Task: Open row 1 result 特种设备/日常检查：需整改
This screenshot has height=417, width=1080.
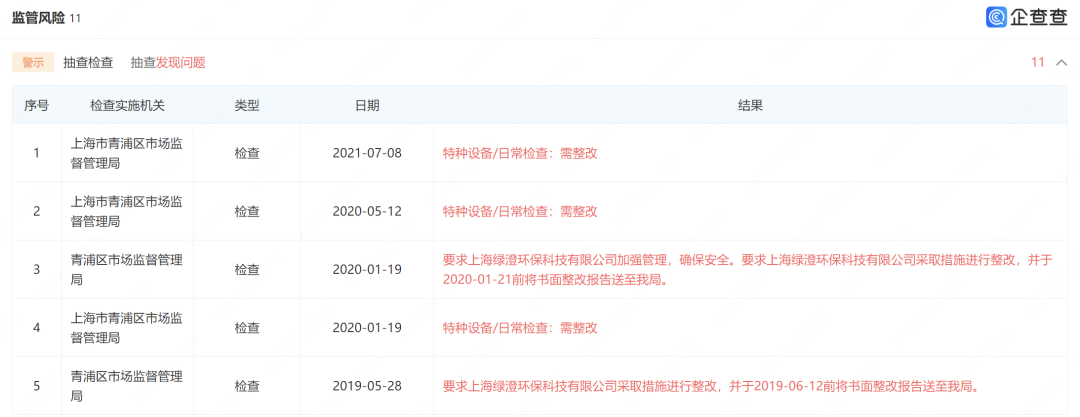Action: click(520, 153)
